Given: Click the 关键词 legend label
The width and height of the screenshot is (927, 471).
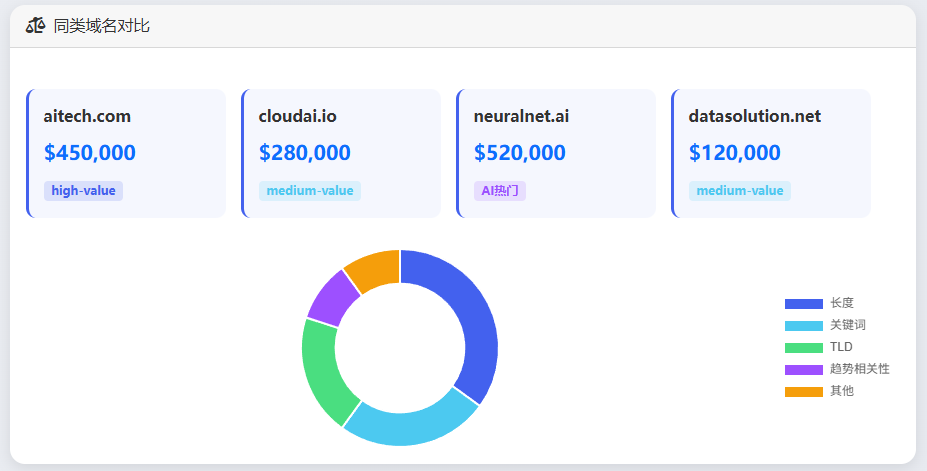Looking at the screenshot, I should [x=848, y=325].
